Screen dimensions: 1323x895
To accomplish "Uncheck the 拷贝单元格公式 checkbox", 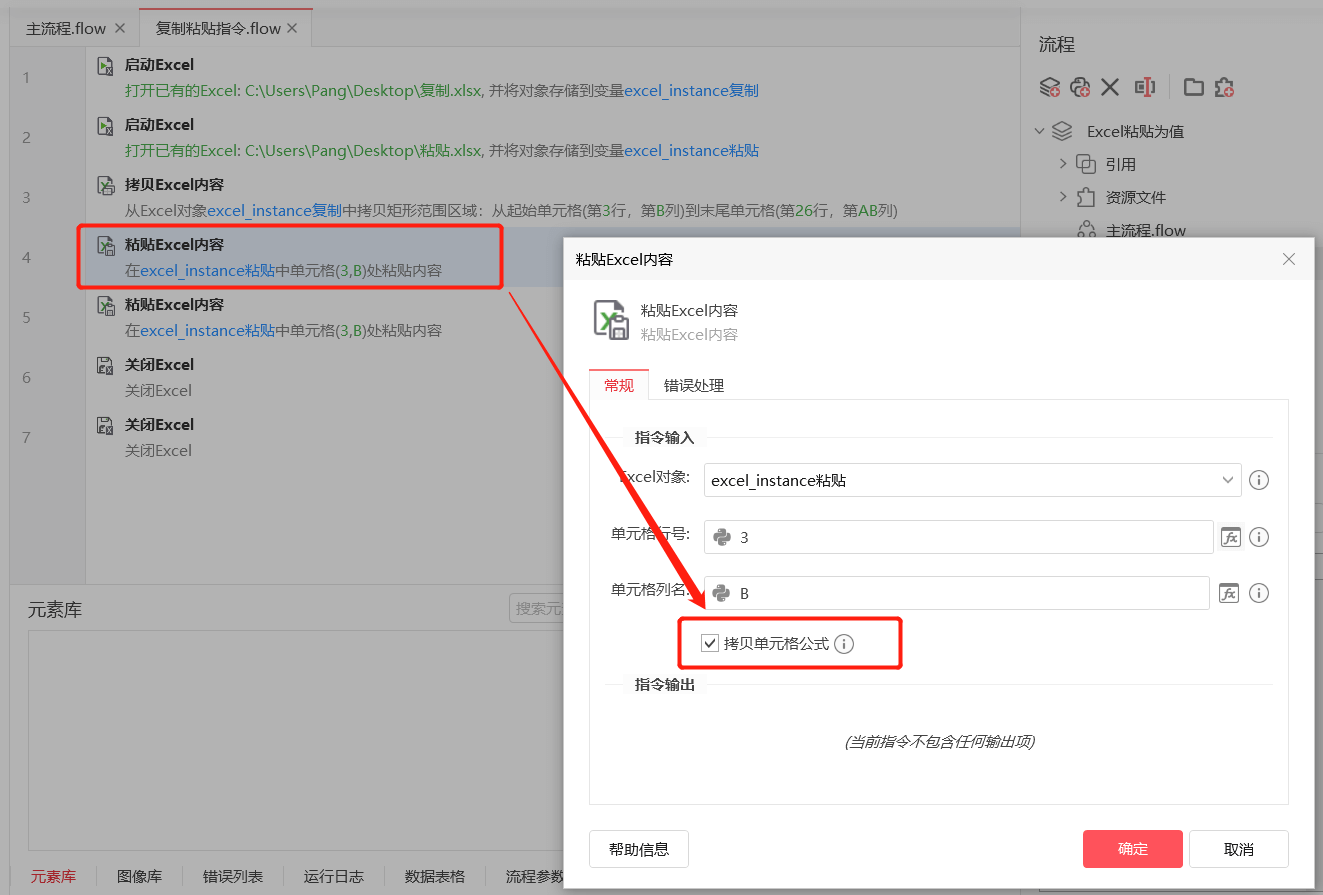I will [x=710, y=643].
